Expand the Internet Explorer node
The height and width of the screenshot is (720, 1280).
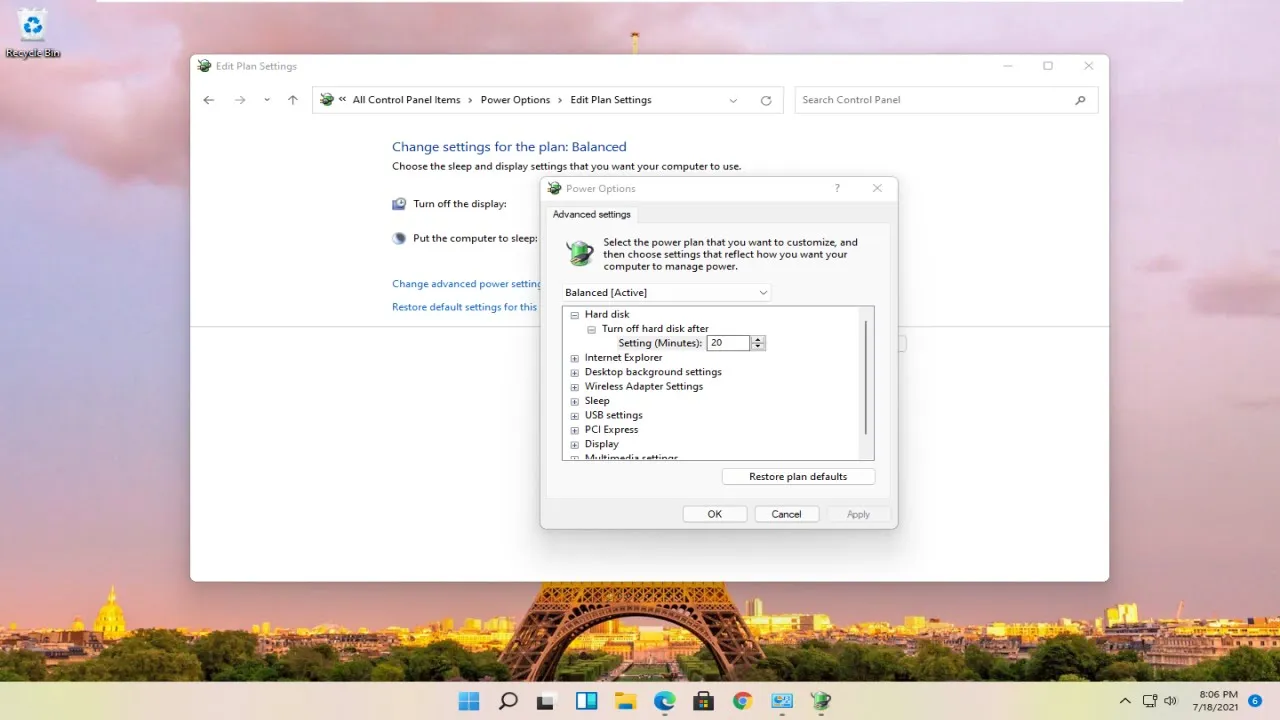pos(575,358)
